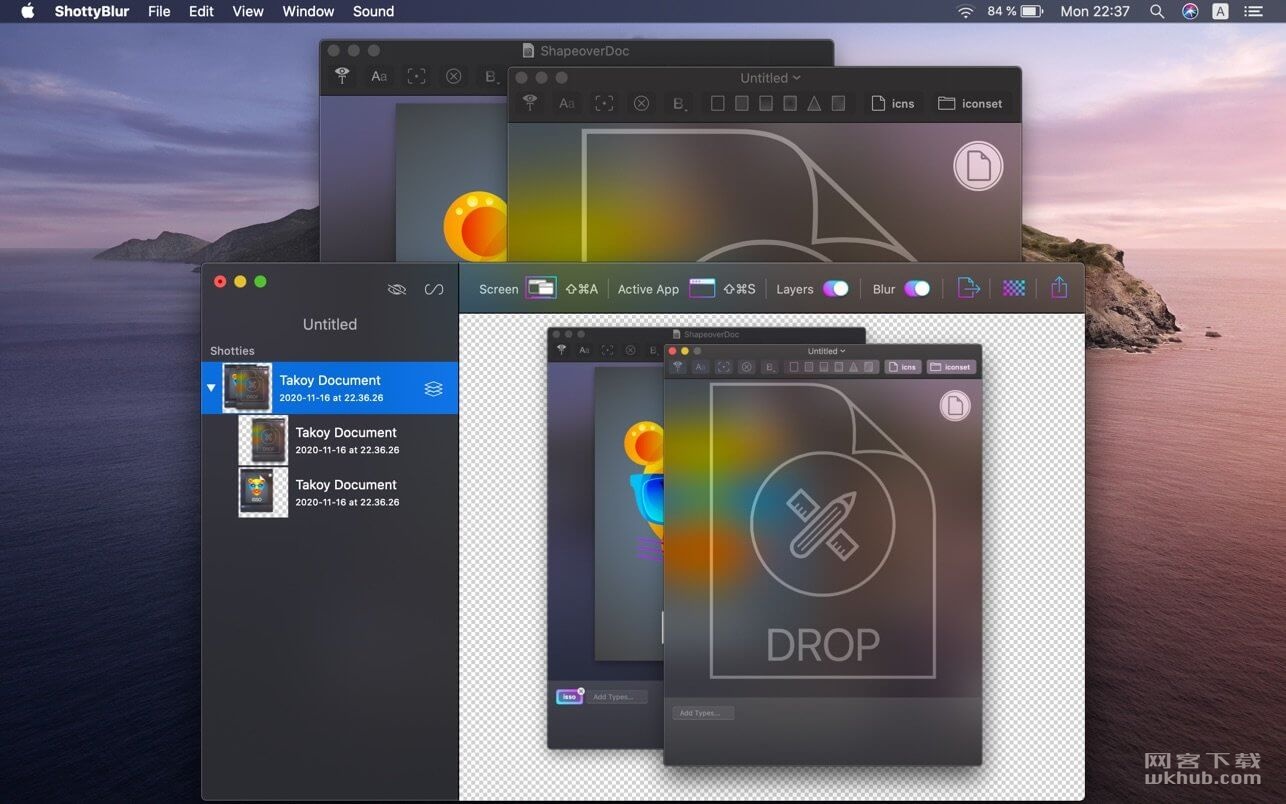Click the battery indicator in the menu bar
Screen dimensions: 1286x804
[x=1032, y=11]
